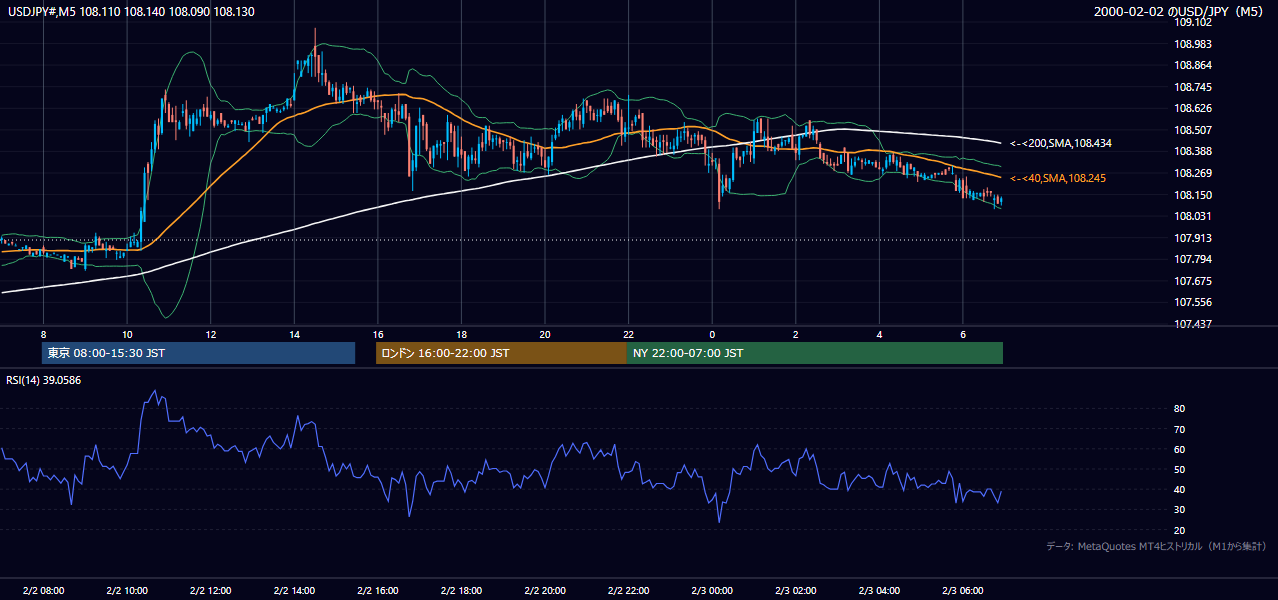Click the 108.864 price axis value
1278x600 pixels.
click(x=1193, y=65)
